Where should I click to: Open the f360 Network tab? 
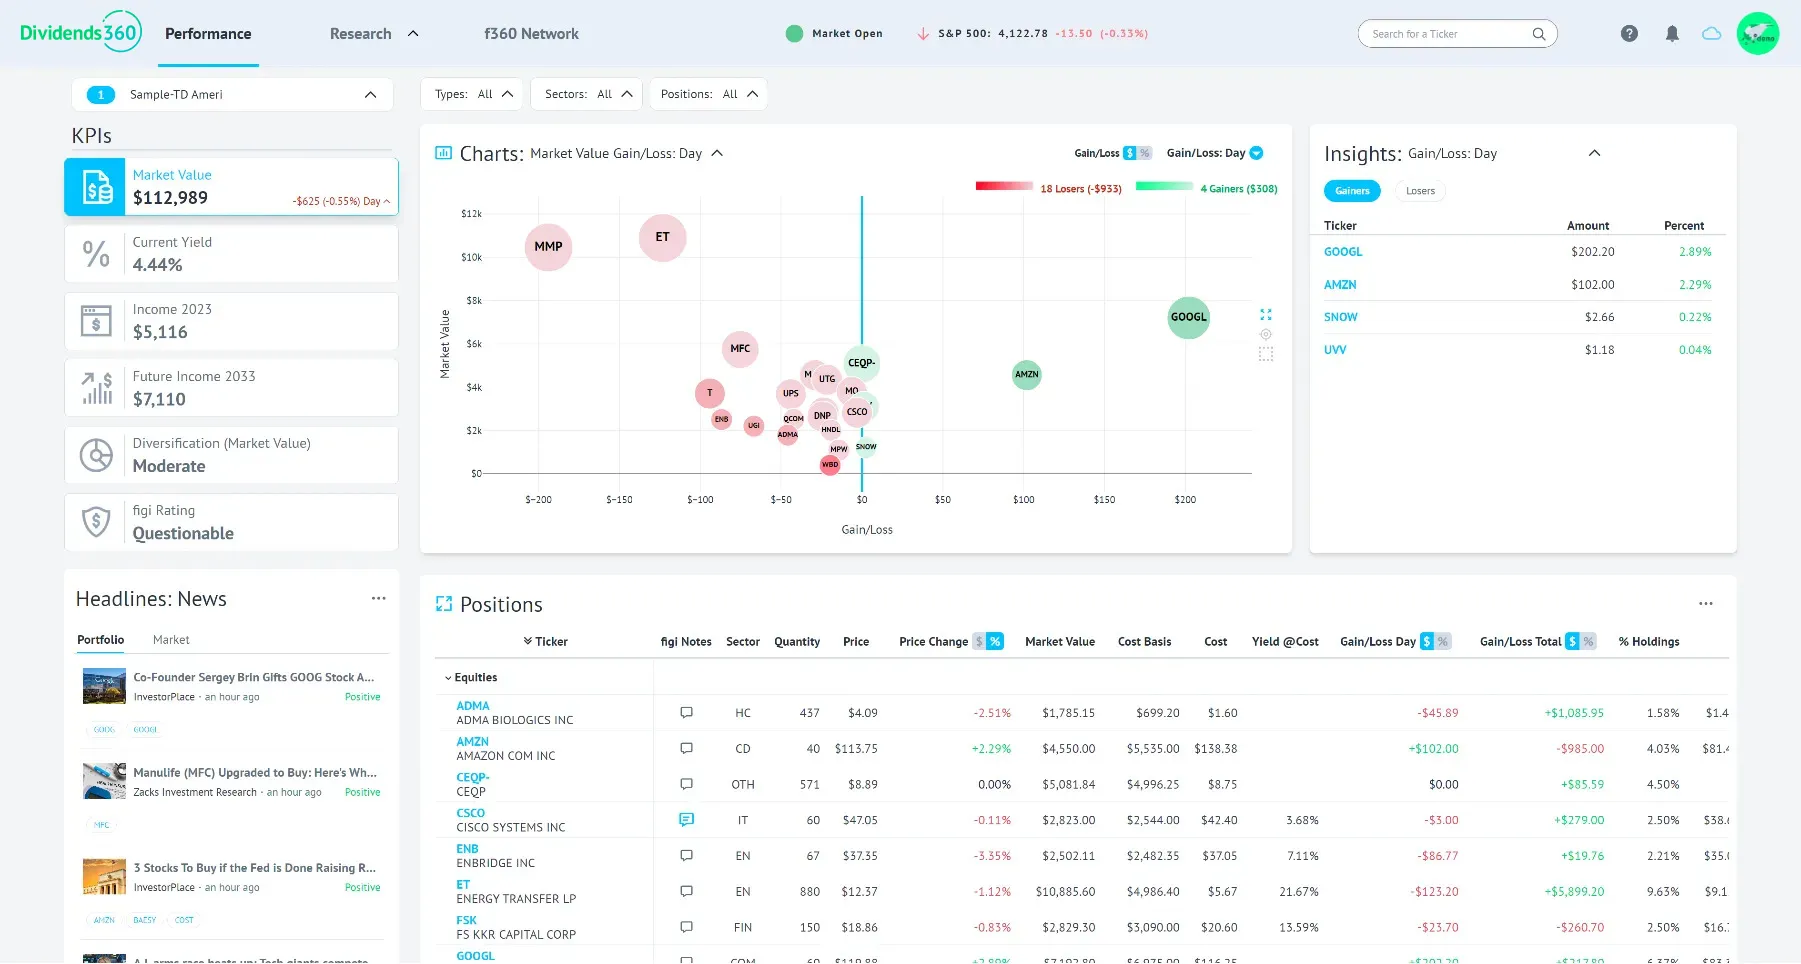click(x=531, y=33)
